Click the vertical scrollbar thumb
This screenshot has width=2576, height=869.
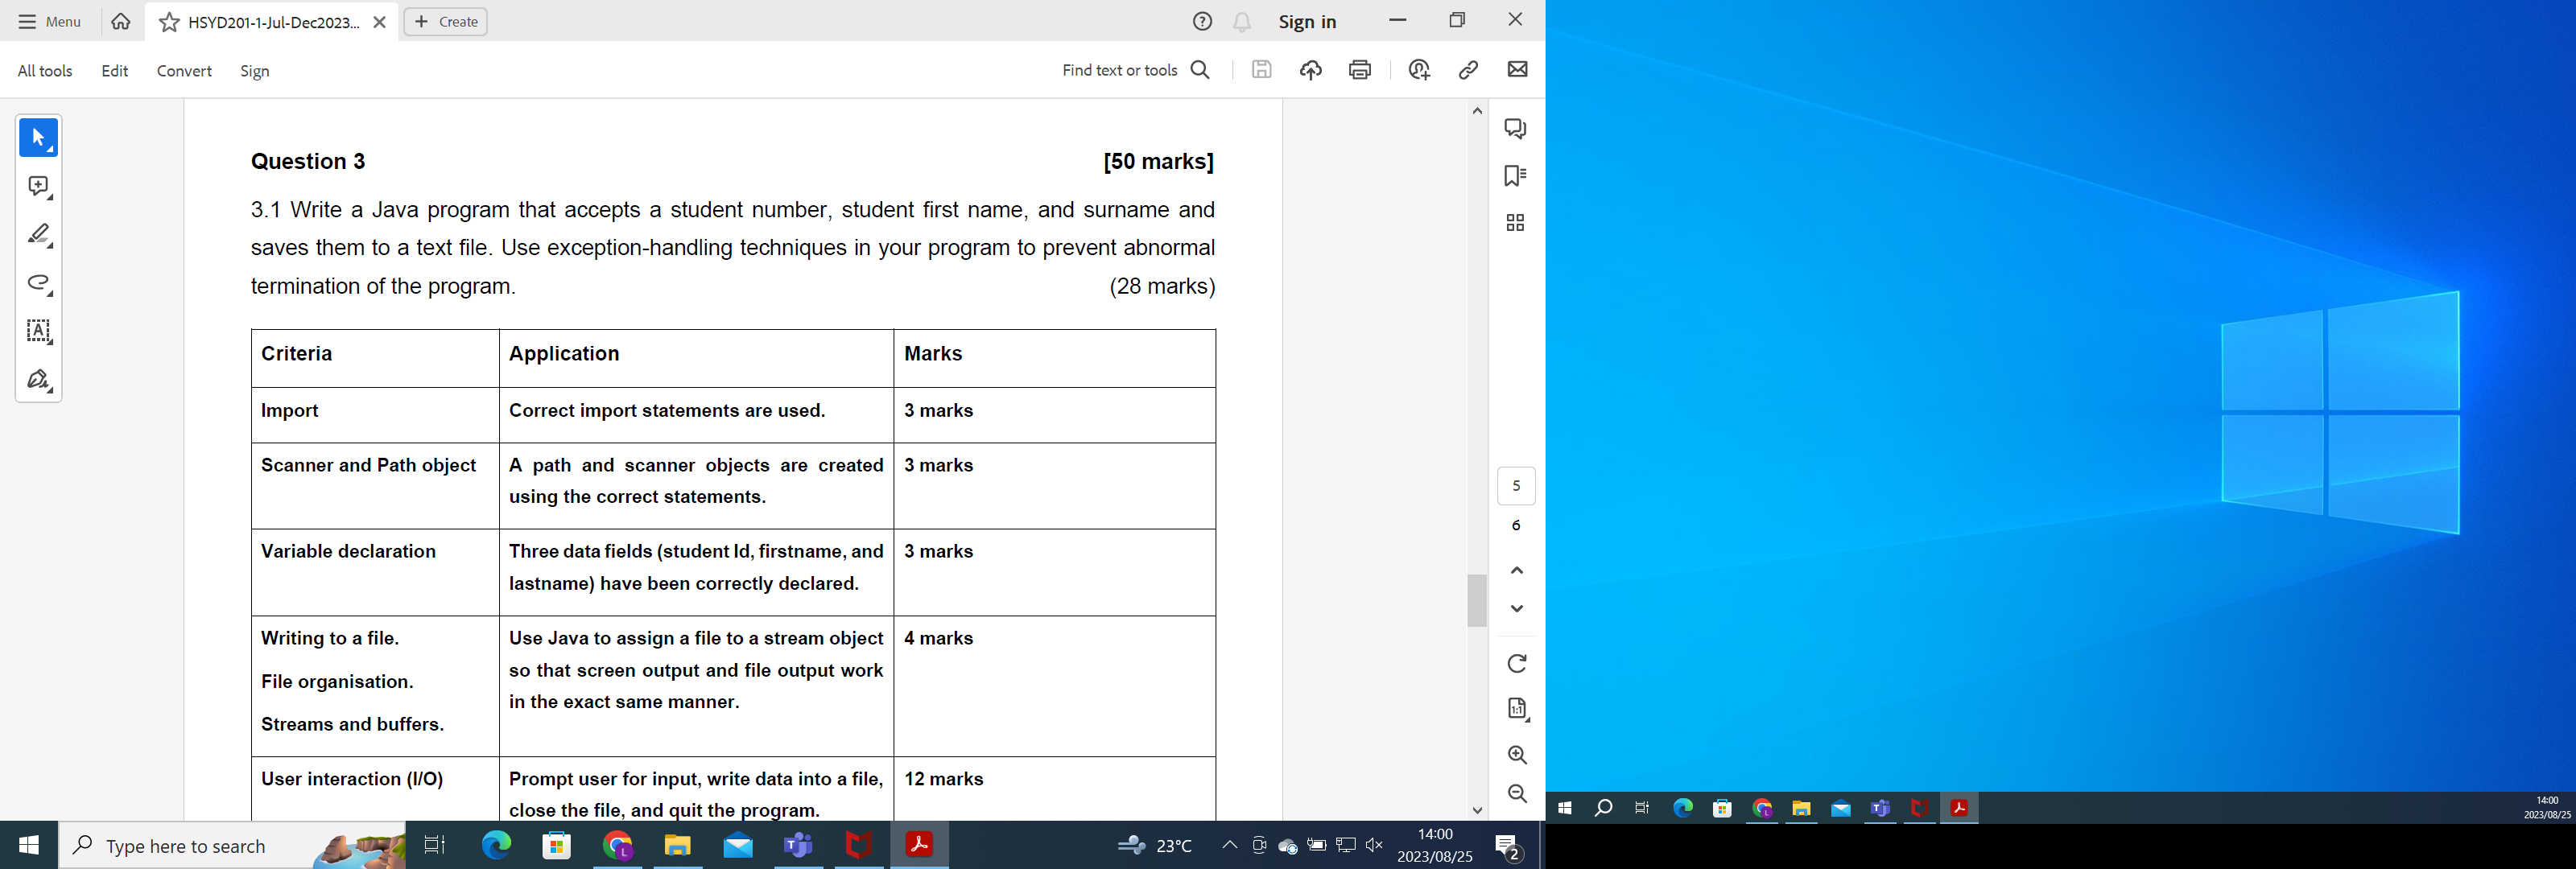pos(1477,600)
